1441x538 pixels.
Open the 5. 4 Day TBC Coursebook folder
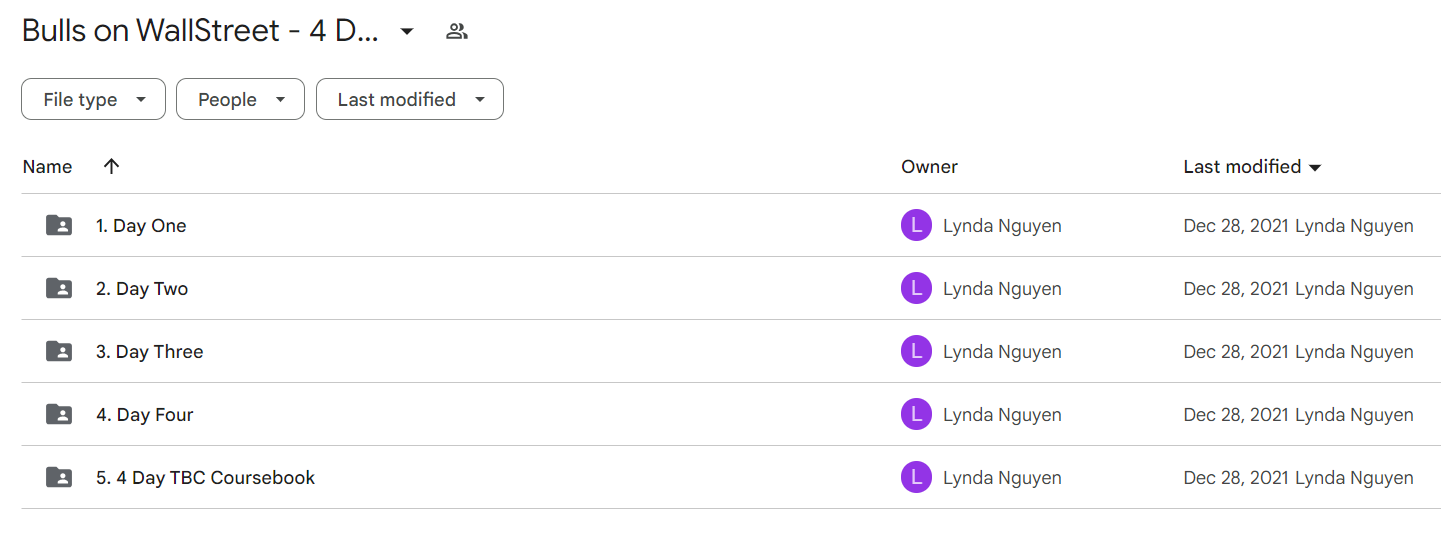(205, 477)
